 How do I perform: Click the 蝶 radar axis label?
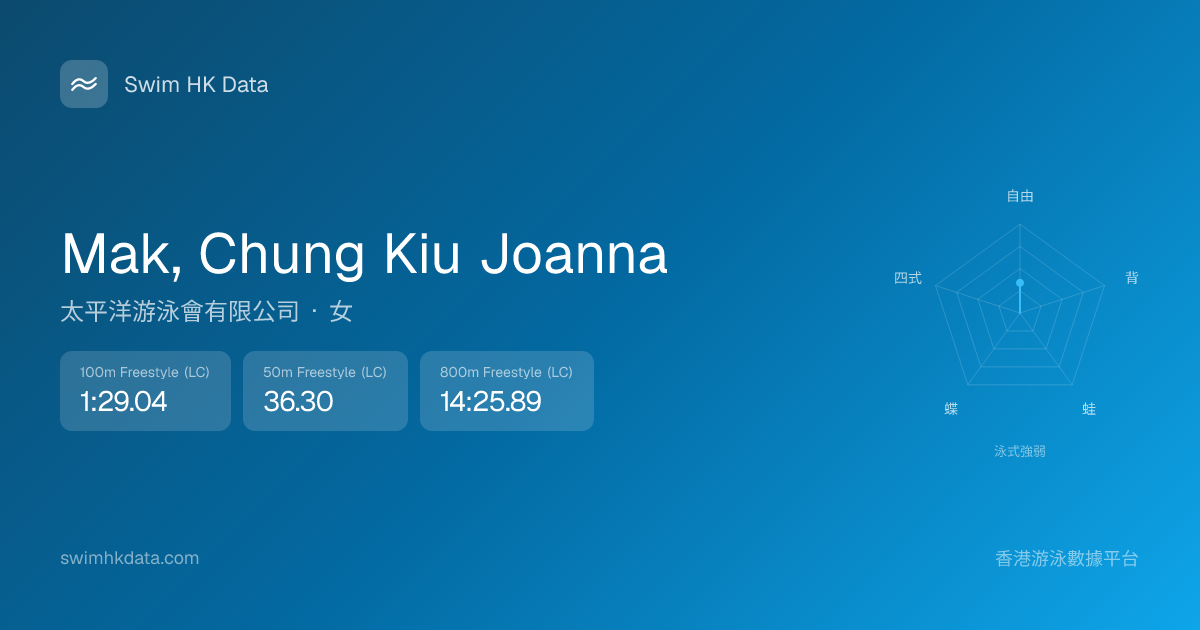(x=951, y=409)
